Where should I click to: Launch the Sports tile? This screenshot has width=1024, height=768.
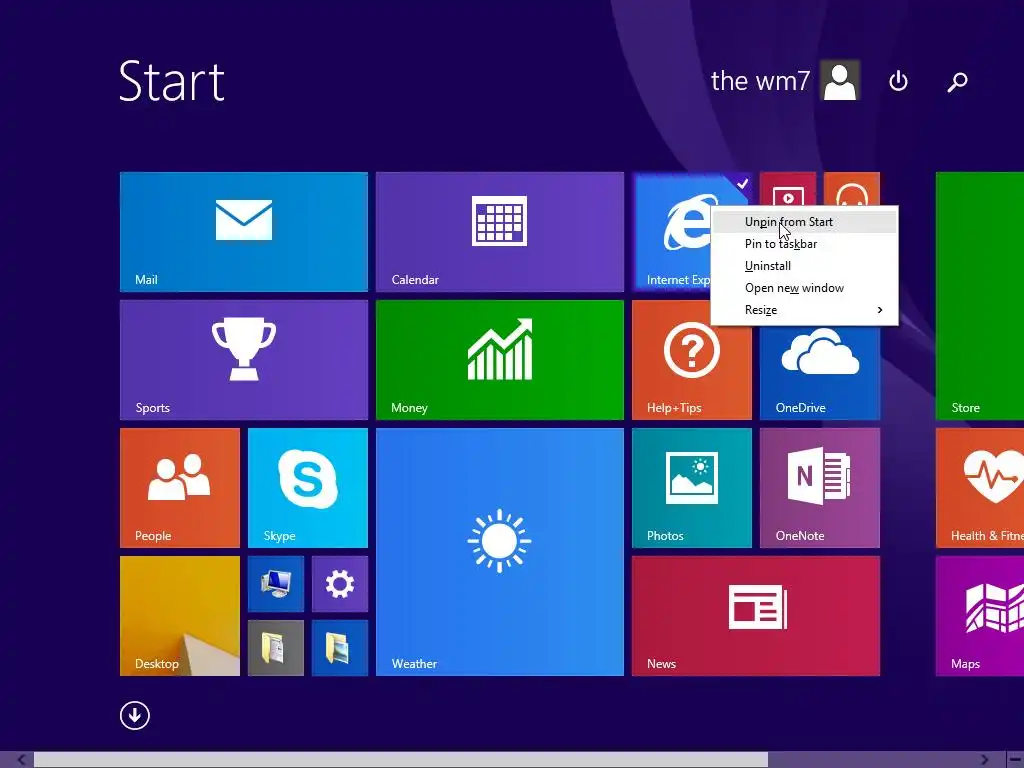click(244, 360)
